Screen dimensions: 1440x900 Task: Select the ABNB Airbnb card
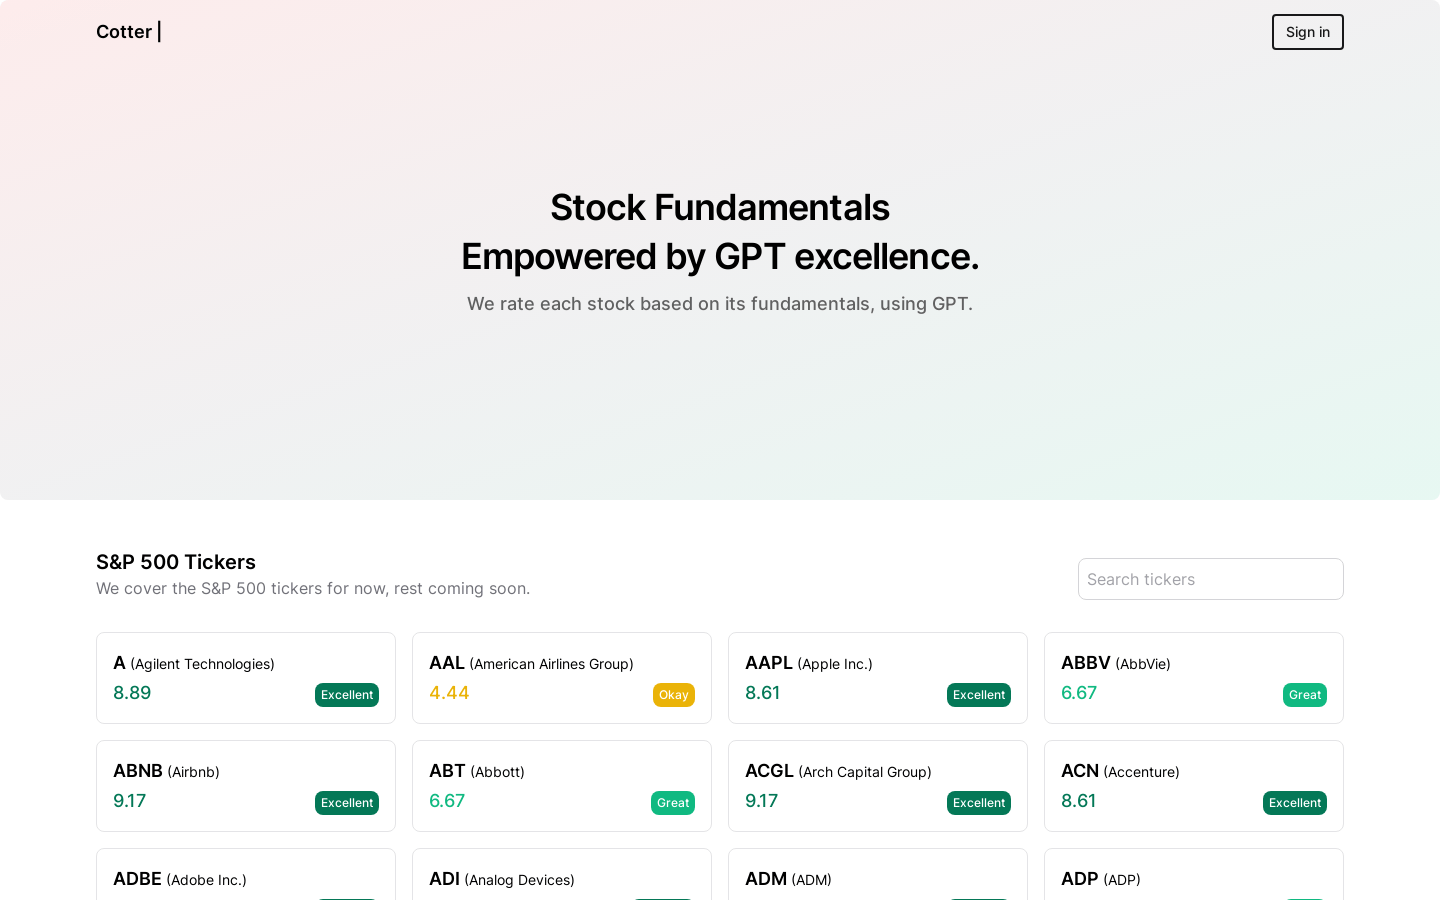click(245, 785)
